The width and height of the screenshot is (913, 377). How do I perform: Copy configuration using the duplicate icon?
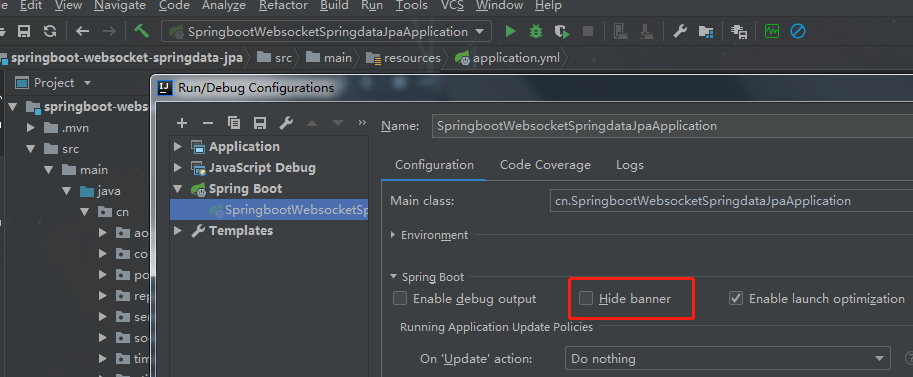[x=234, y=123]
